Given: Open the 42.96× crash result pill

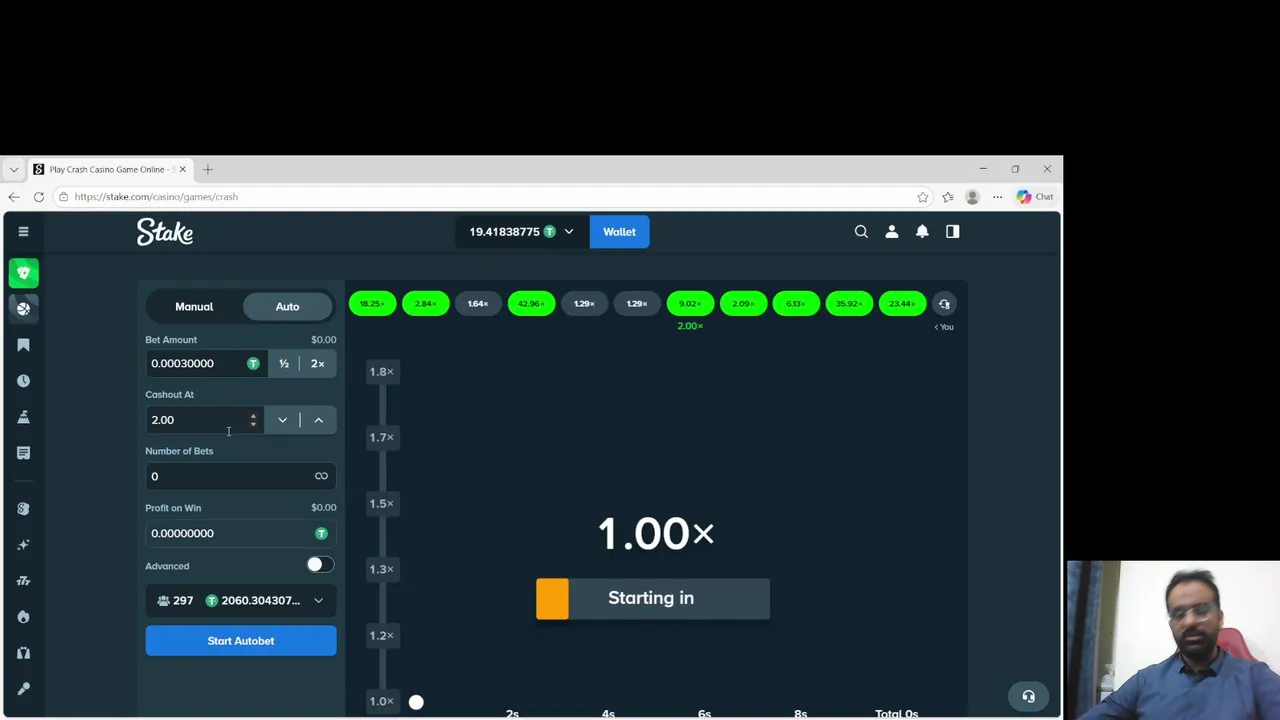Looking at the screenshot, I should click(x=531, y=304).
